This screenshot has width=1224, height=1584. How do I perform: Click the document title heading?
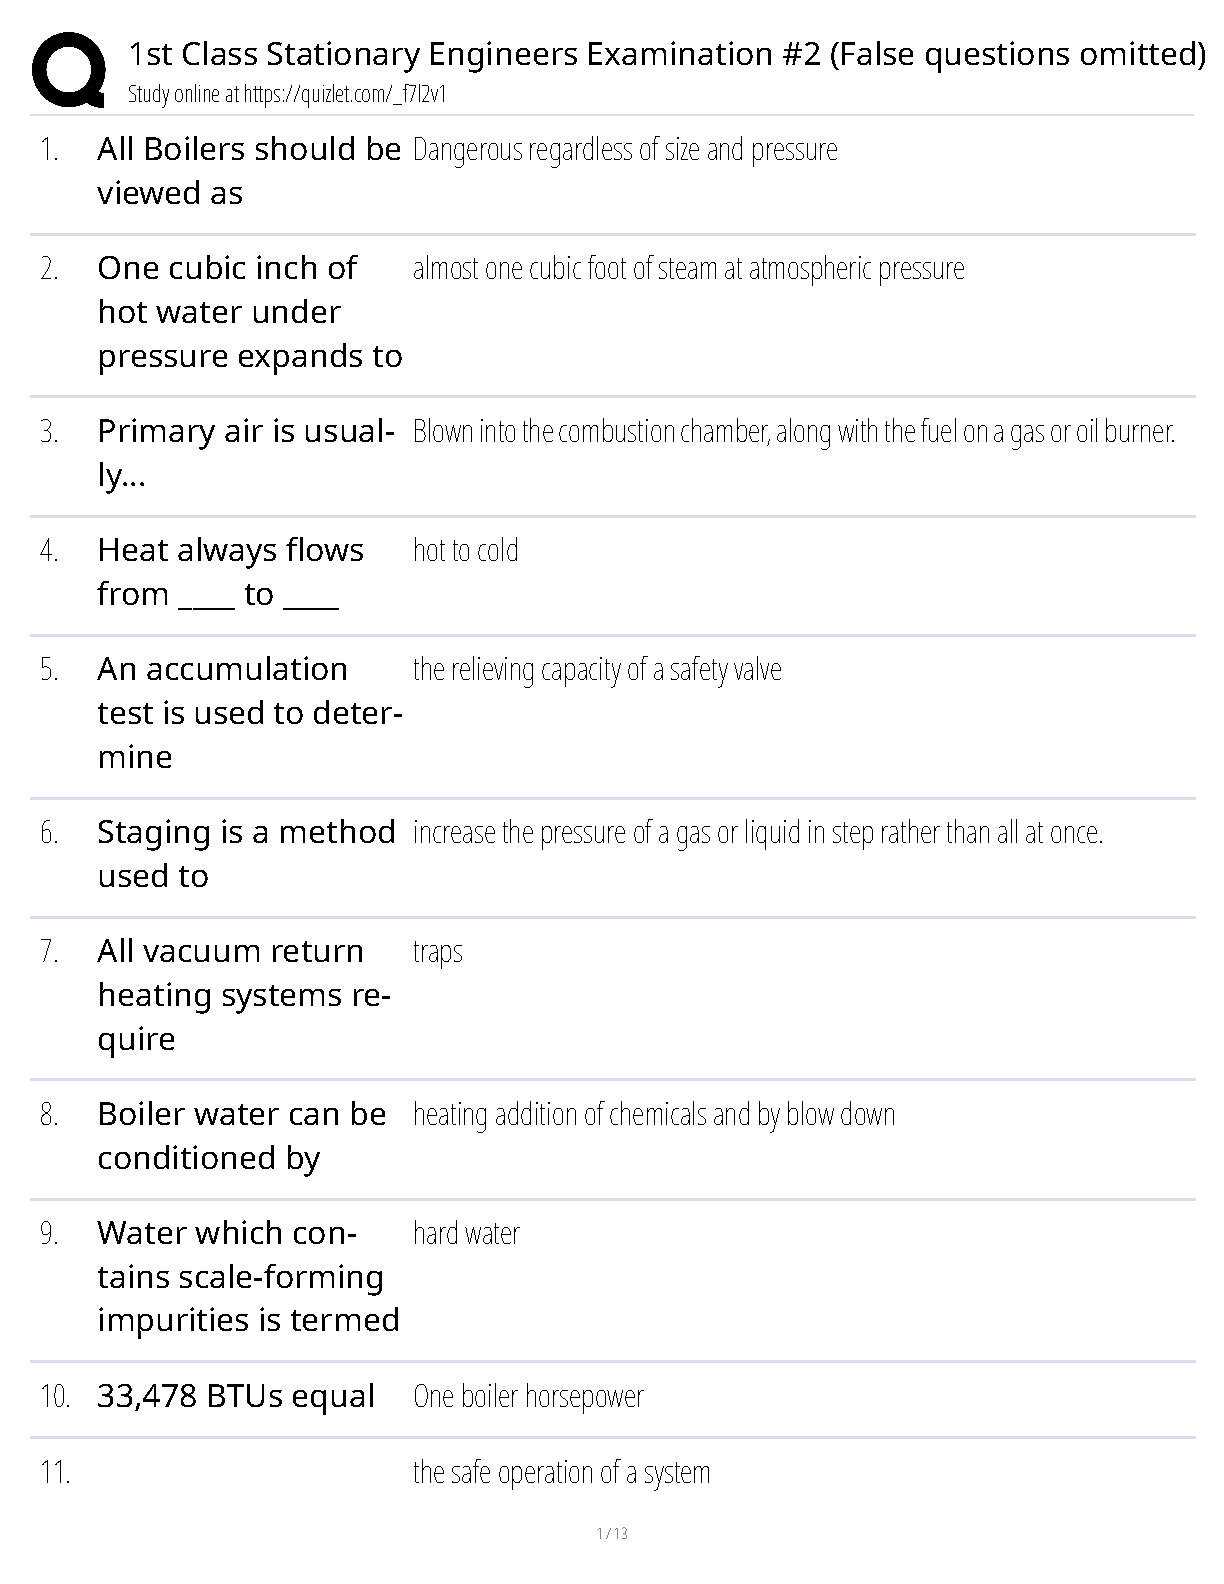click(666, 54)
